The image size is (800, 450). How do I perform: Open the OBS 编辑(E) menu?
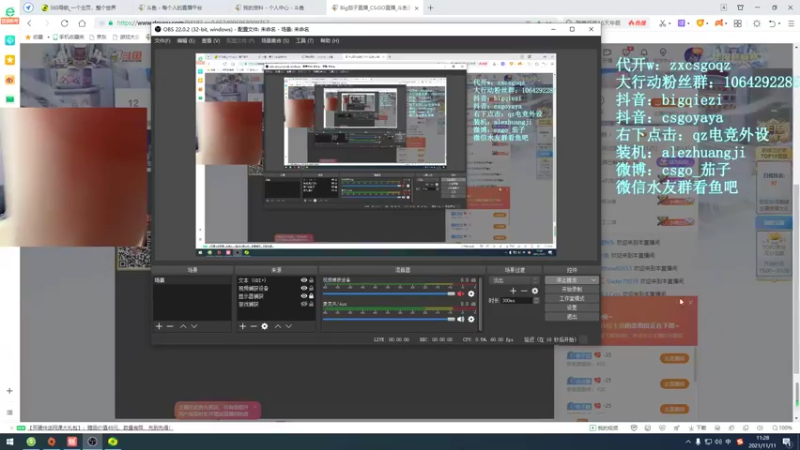(x=186, y=41)
